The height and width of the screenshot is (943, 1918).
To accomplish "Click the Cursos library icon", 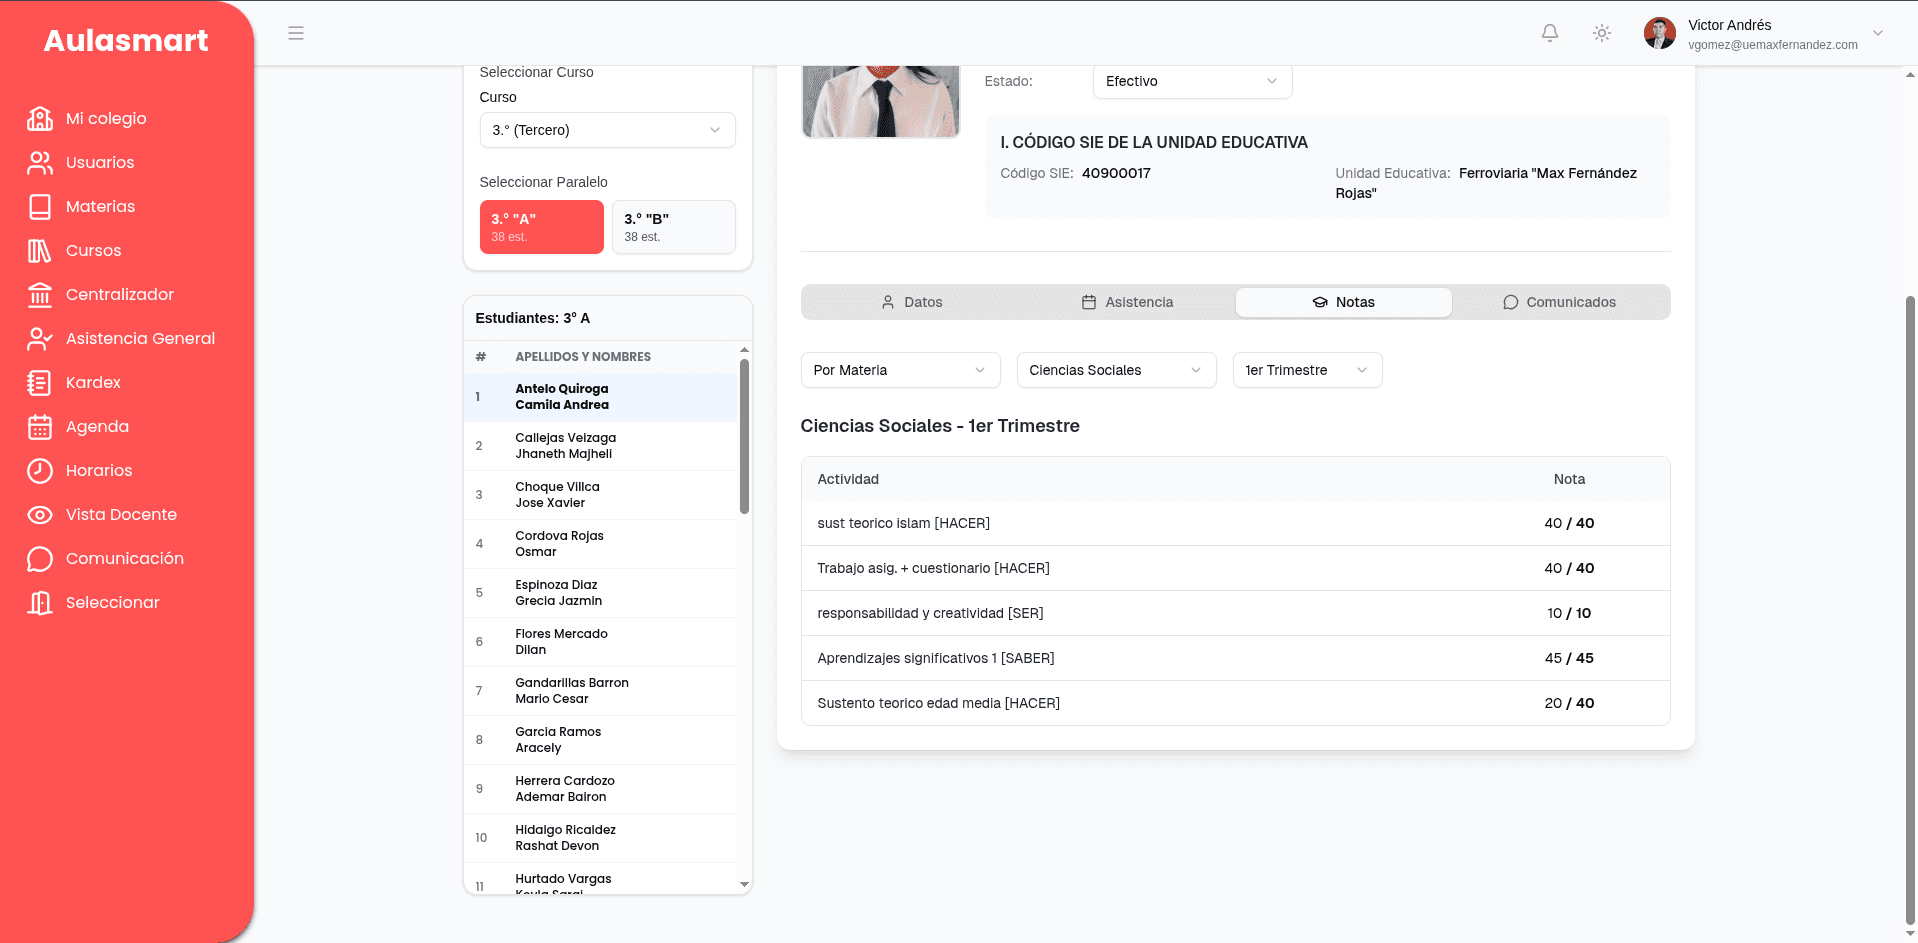I will pyautogui.click(x=40, y=251).
